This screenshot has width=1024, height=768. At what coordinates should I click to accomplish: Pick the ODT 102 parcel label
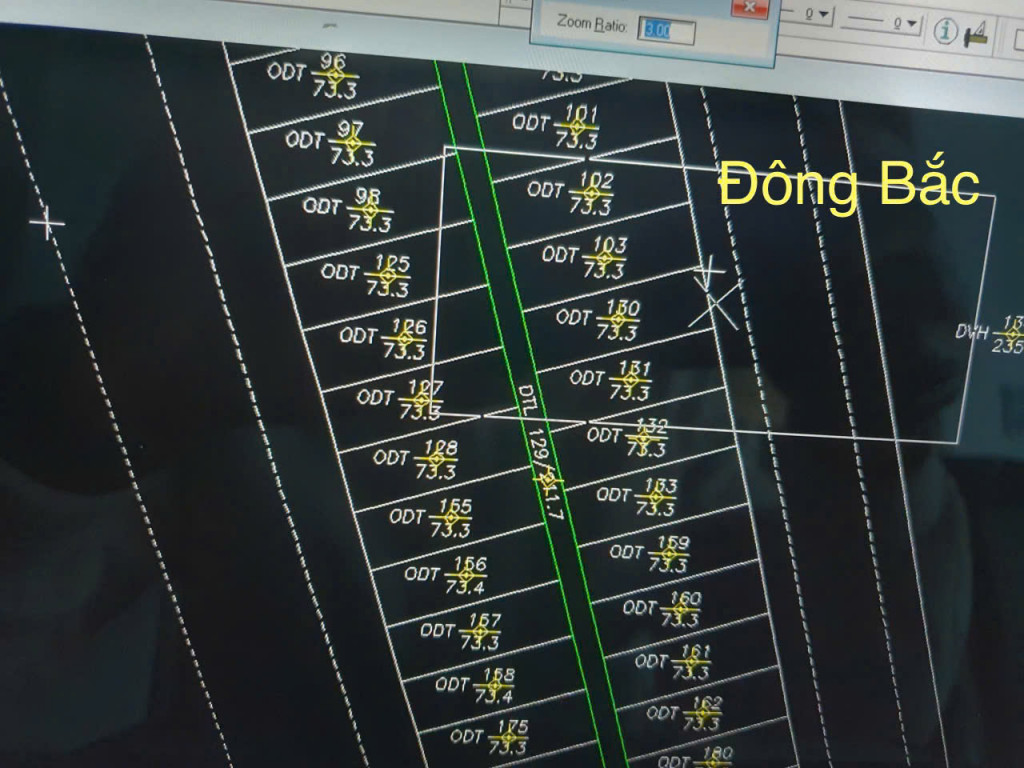(x=546, y=189)
